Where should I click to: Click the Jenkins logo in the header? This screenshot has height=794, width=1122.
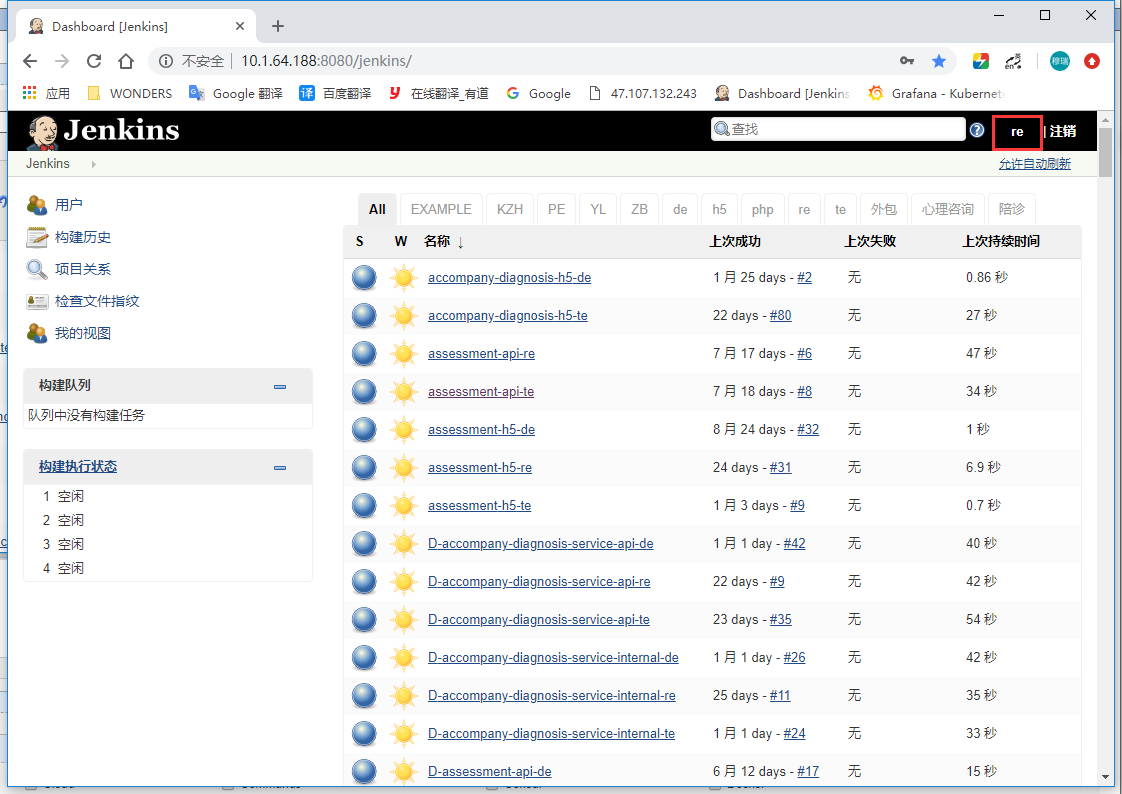point(103,132)
